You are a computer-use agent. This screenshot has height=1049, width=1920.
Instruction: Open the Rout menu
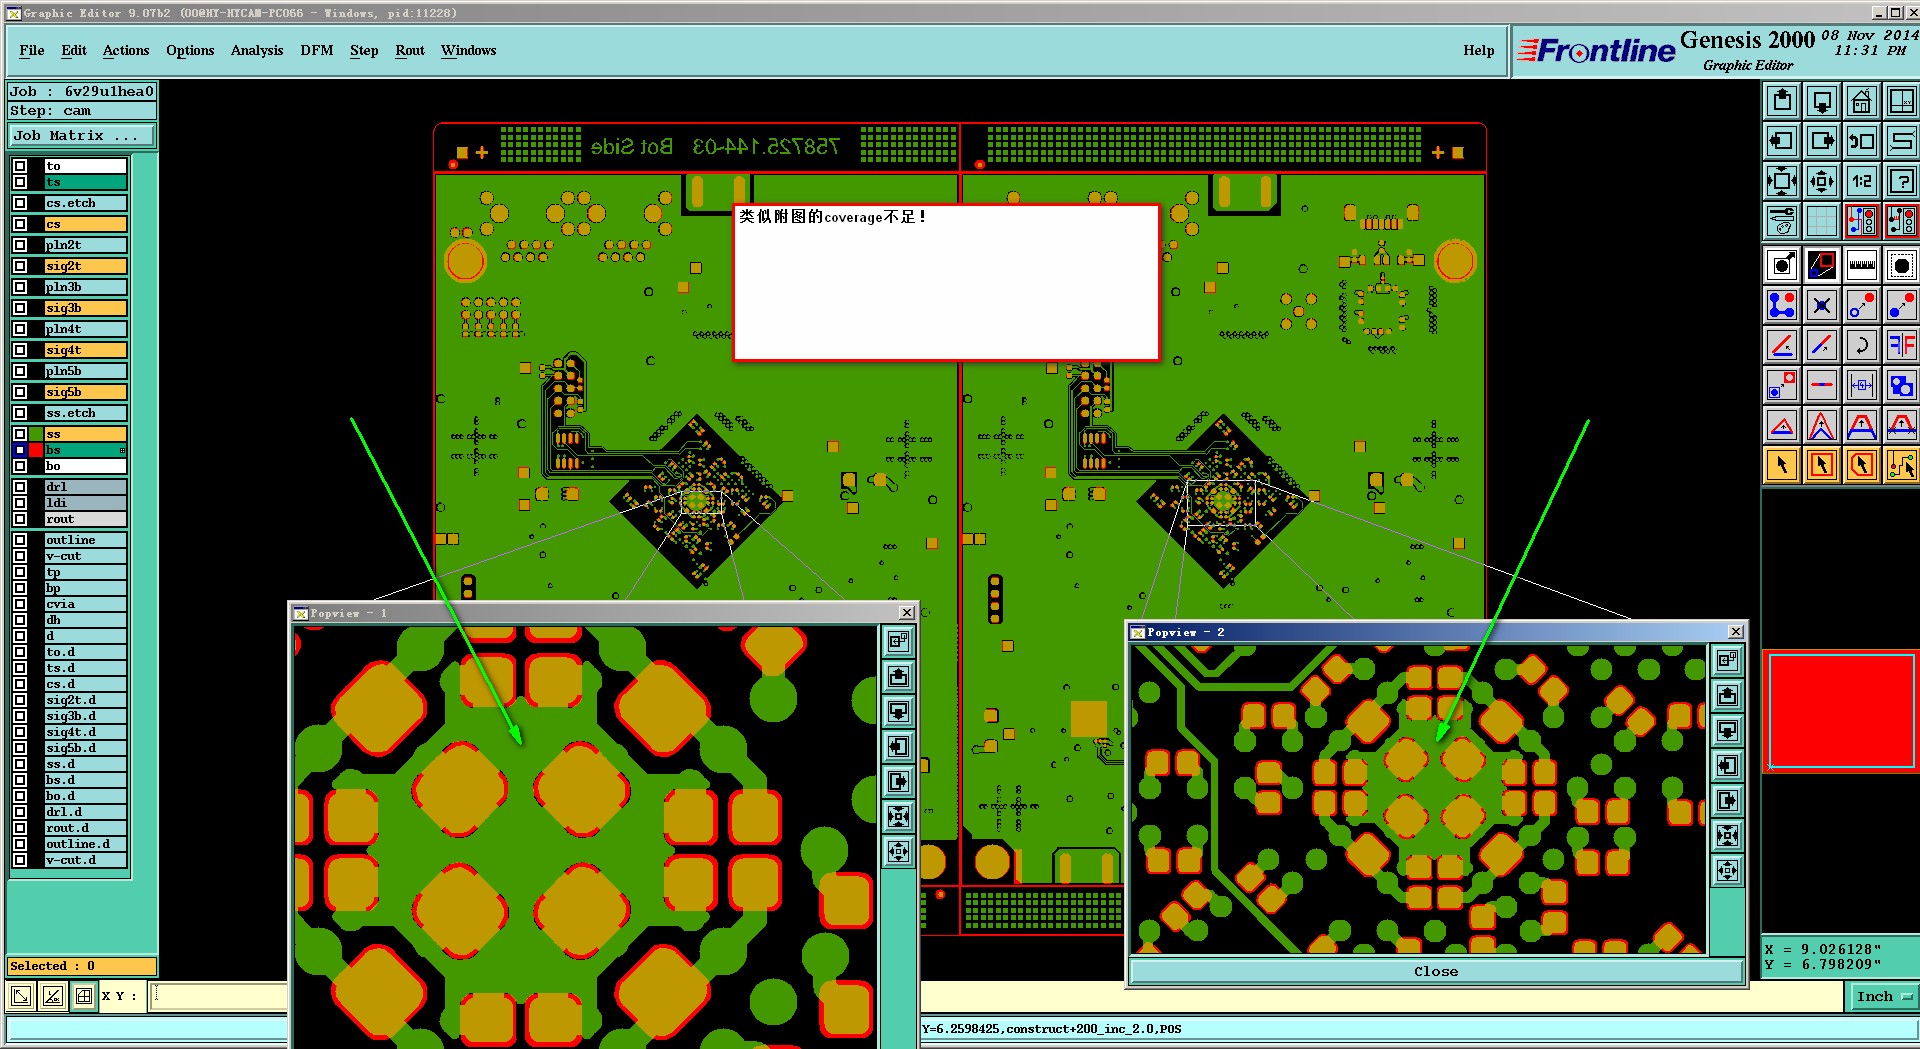click(x=410, y=50)
